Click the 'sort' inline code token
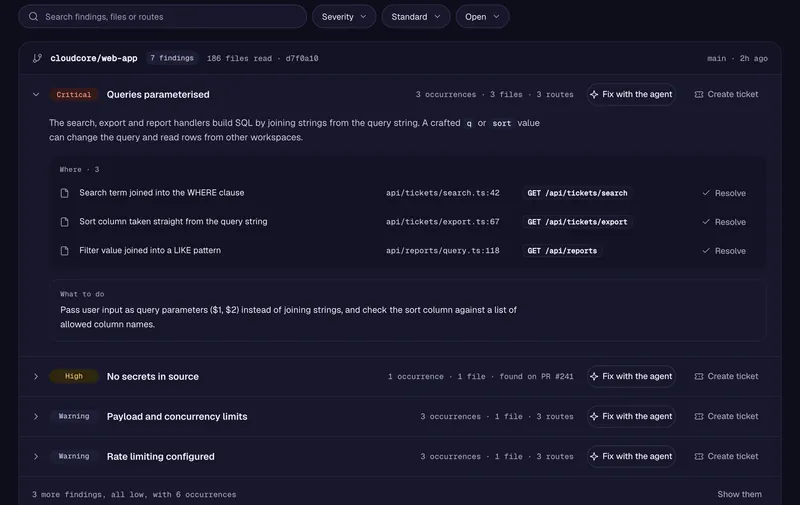Viewport: 800px width, 505px height. coord(502,123)
